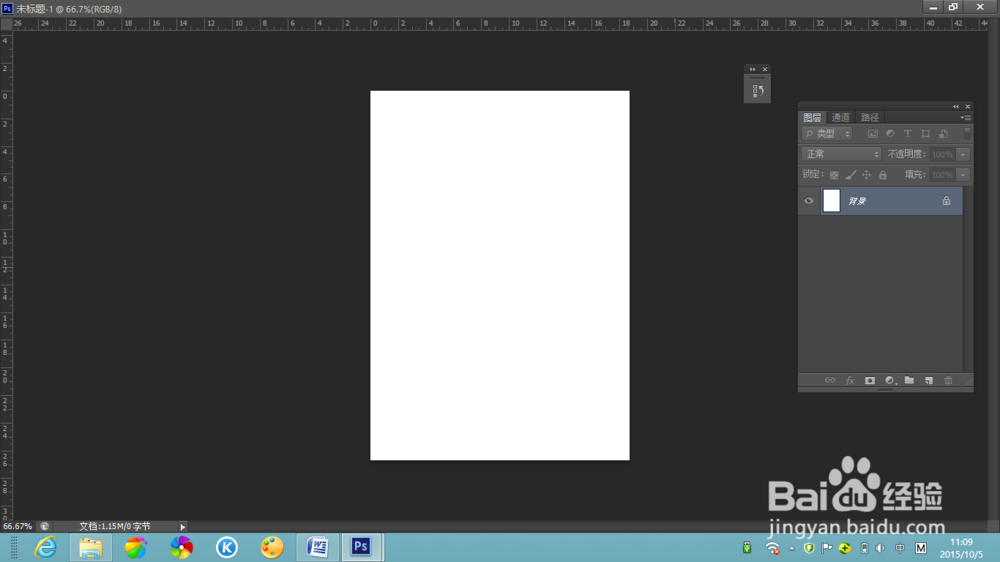Add a layer mask
Image resolution: width=1000 pixels, height=562 pixels.
tap(870, 381)
